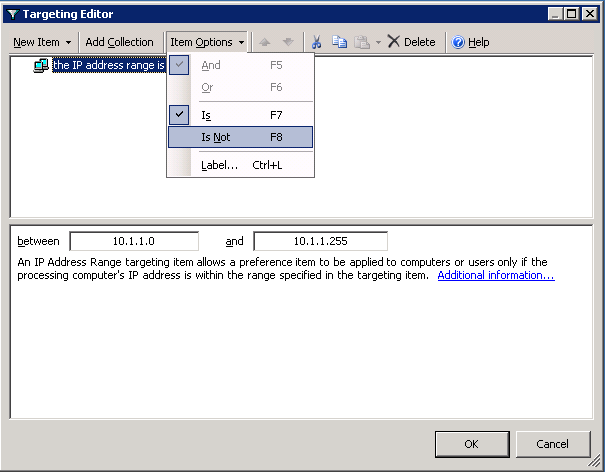Open Help from the toolbar
The height and width of the screenshot is (472, 605).
click(x=470, y=42)
